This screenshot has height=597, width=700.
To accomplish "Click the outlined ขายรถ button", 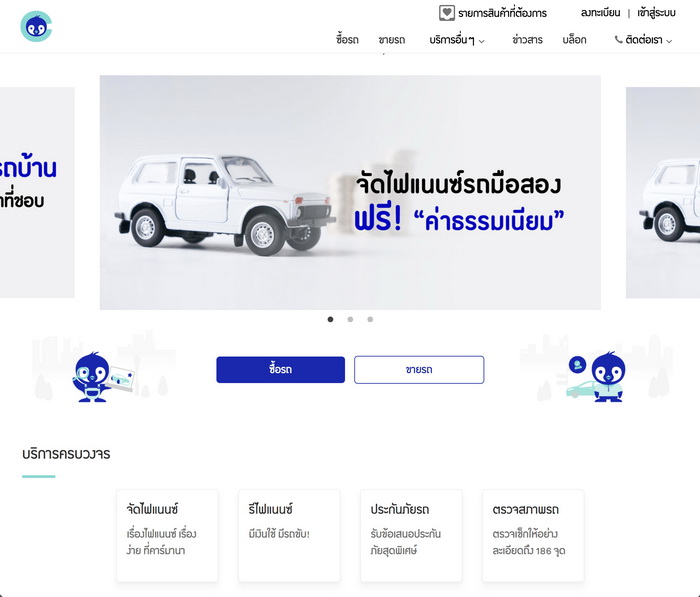I will click(x=419, y=370).
